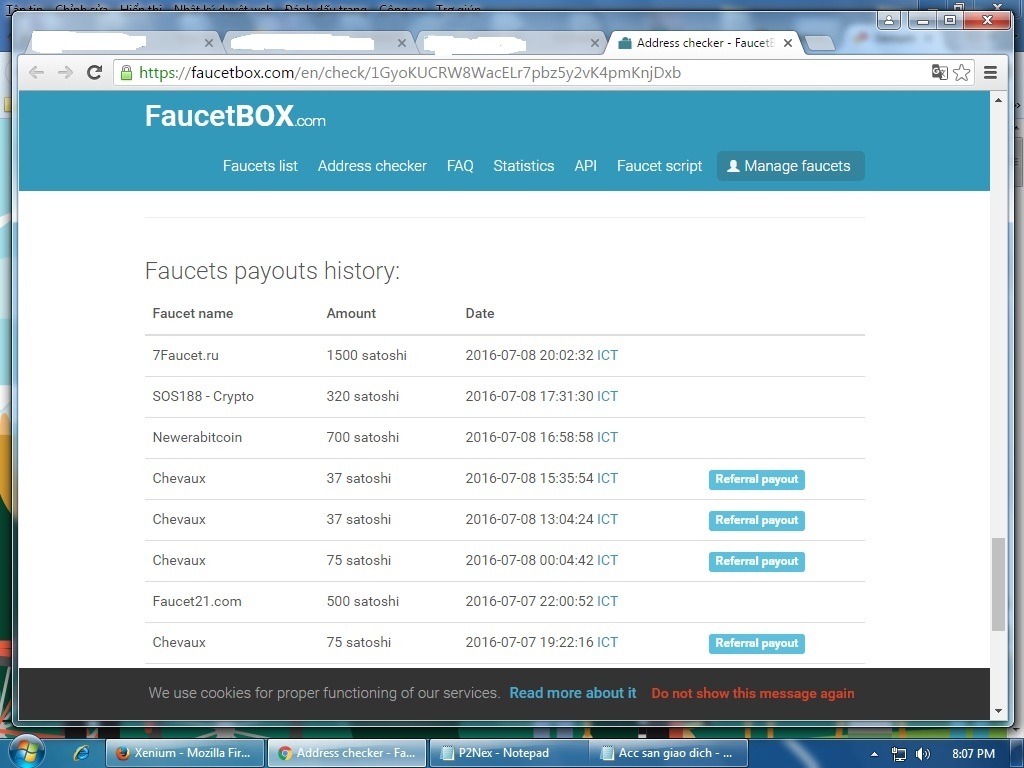1024x768 pixels.
Task: Click the page scrollbar thumb
Action: tap(998, 584)
